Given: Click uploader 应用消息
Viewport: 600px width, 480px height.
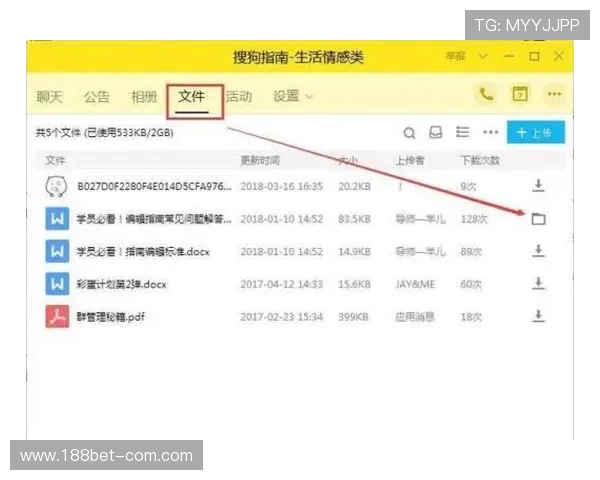Looking at the screenshot, I should tap(415, 317).
